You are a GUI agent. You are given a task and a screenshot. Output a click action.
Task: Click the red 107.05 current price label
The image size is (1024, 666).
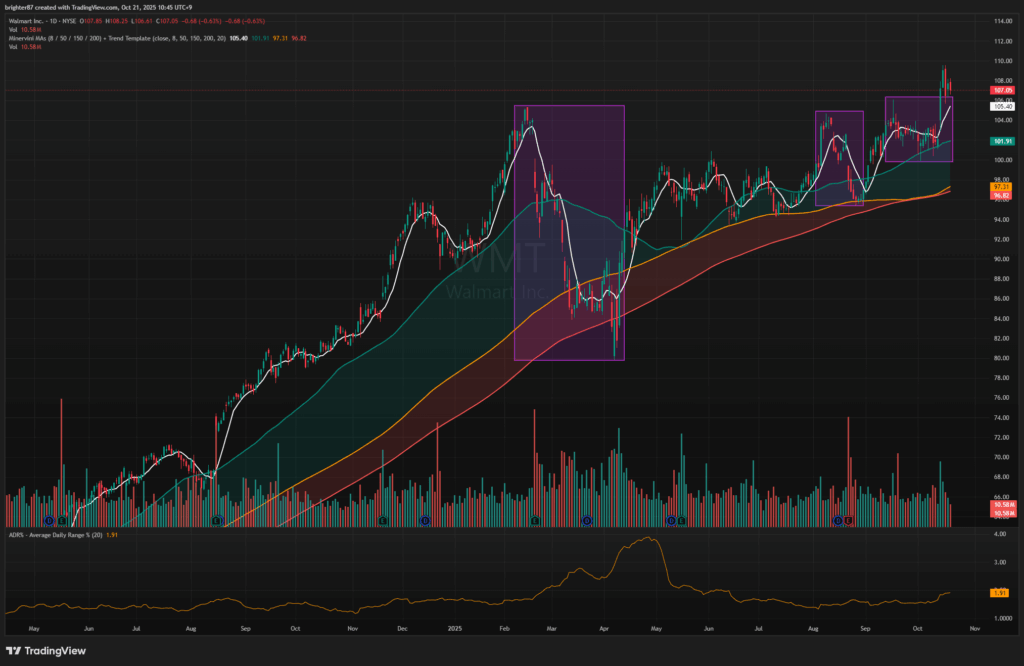pos(1002,90)
